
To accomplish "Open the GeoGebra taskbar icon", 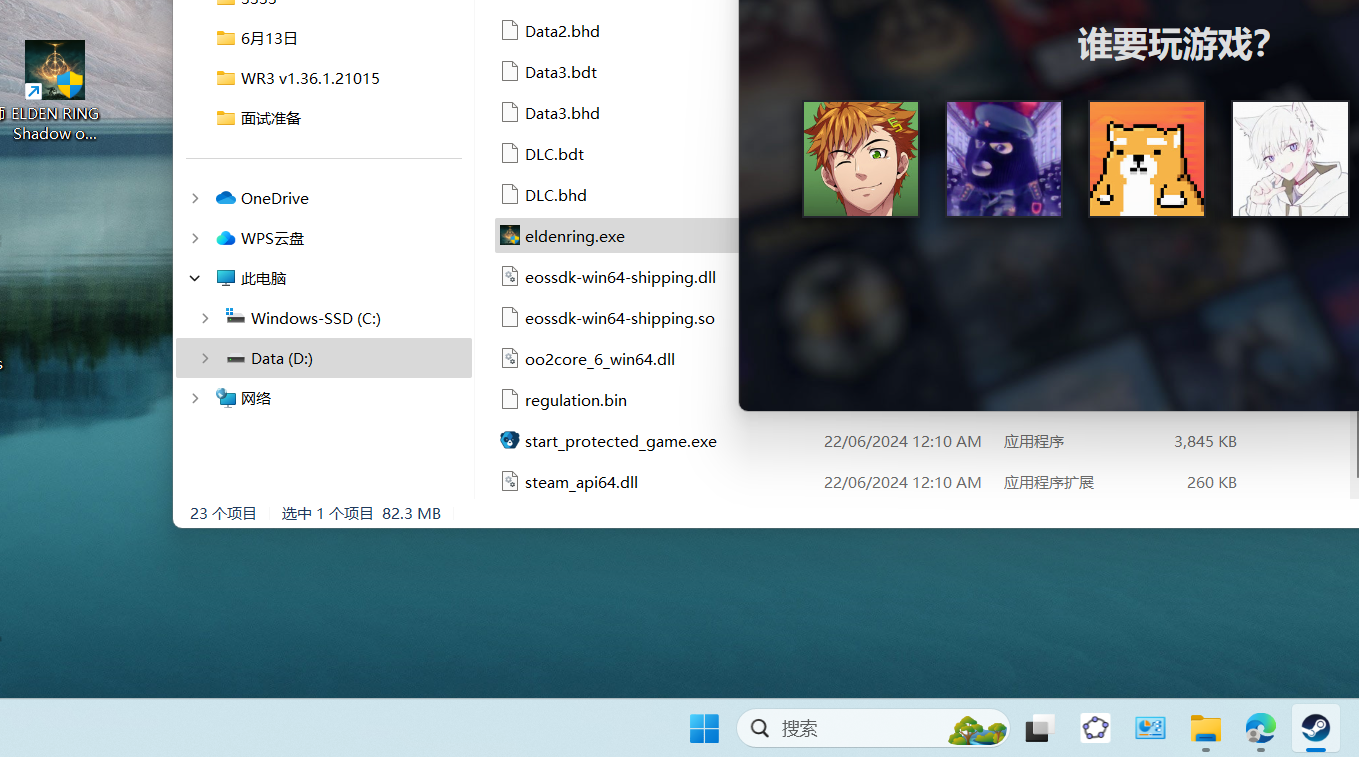I will (1095, 728).
